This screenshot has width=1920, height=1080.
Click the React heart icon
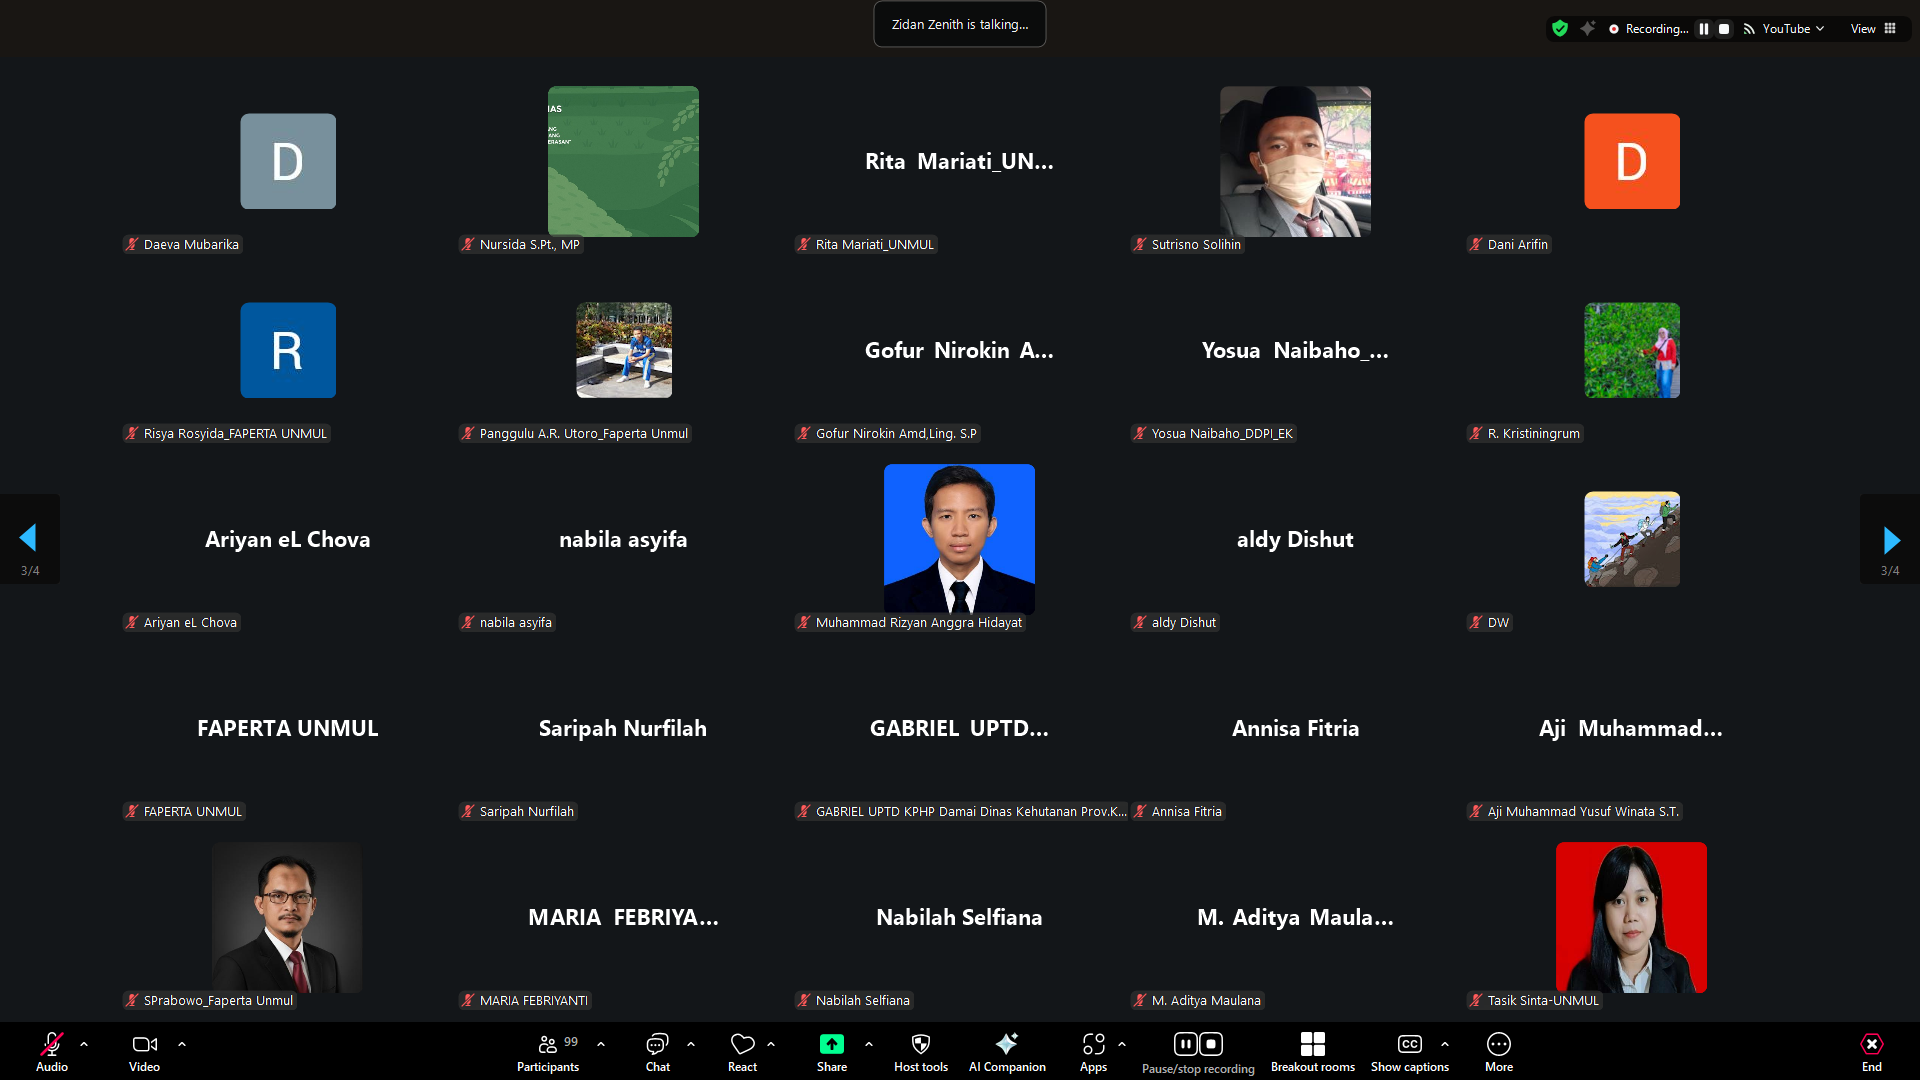pyautogui.click(x=742, y=1051)
